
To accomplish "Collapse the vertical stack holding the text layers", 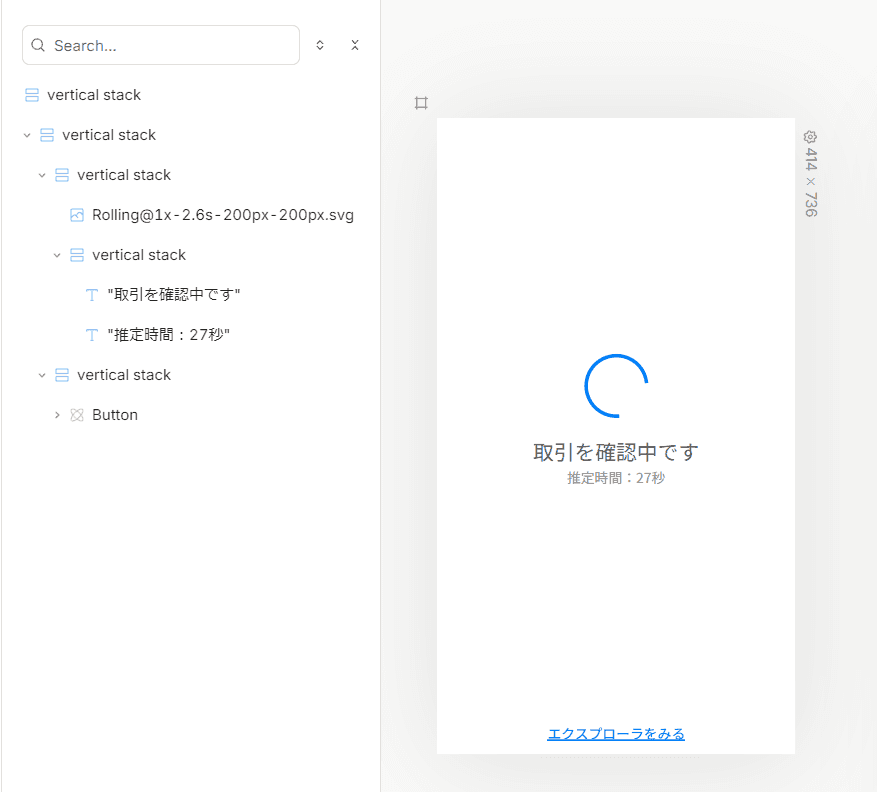I will click(x=57, y=255).
